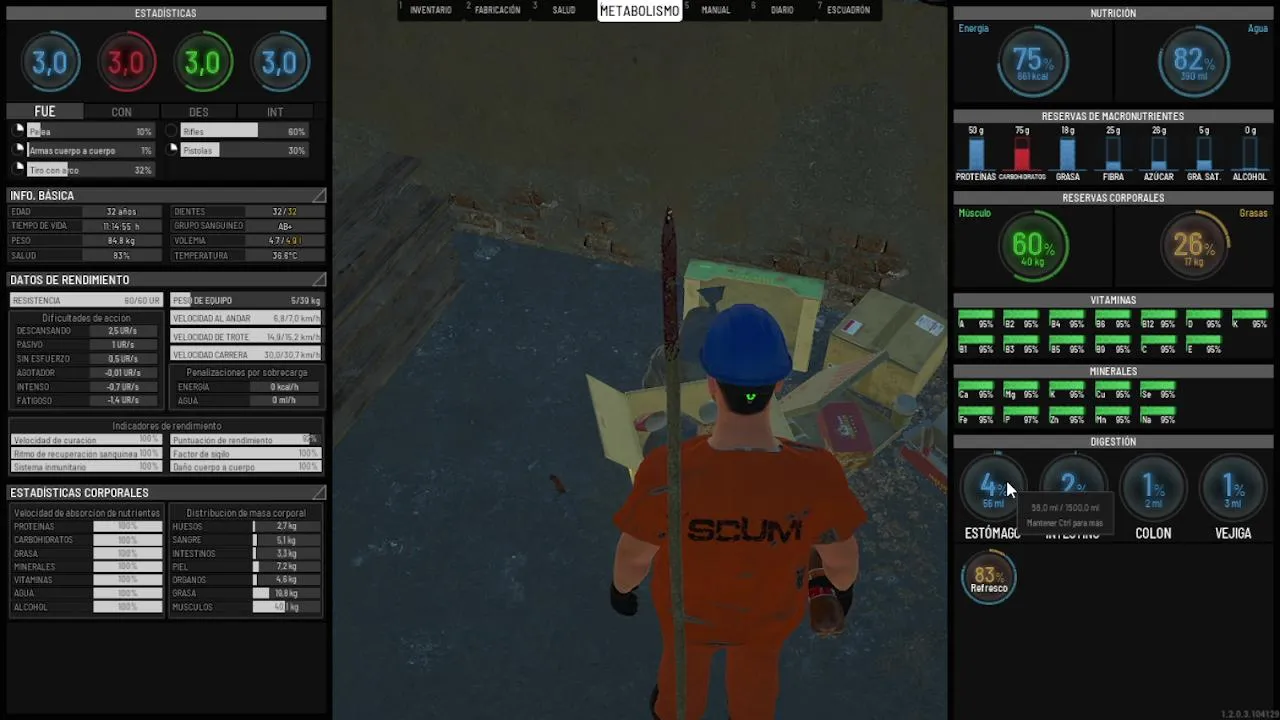Click the Sistema inmunitario 100% indicator

[86, 467]
